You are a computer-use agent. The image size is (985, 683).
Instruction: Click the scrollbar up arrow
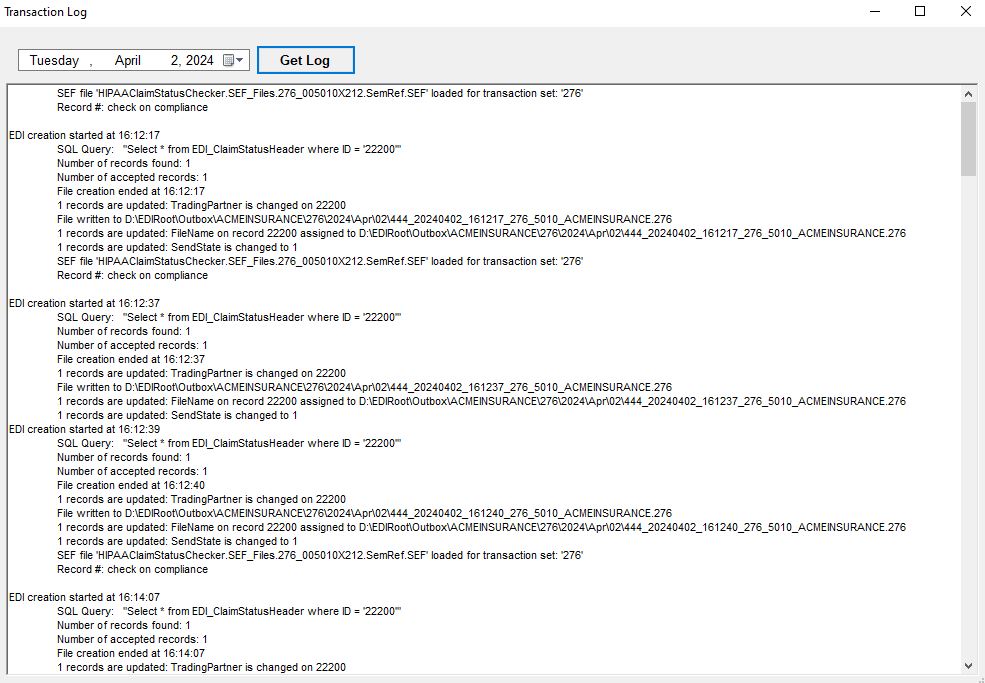click(968, 94)
